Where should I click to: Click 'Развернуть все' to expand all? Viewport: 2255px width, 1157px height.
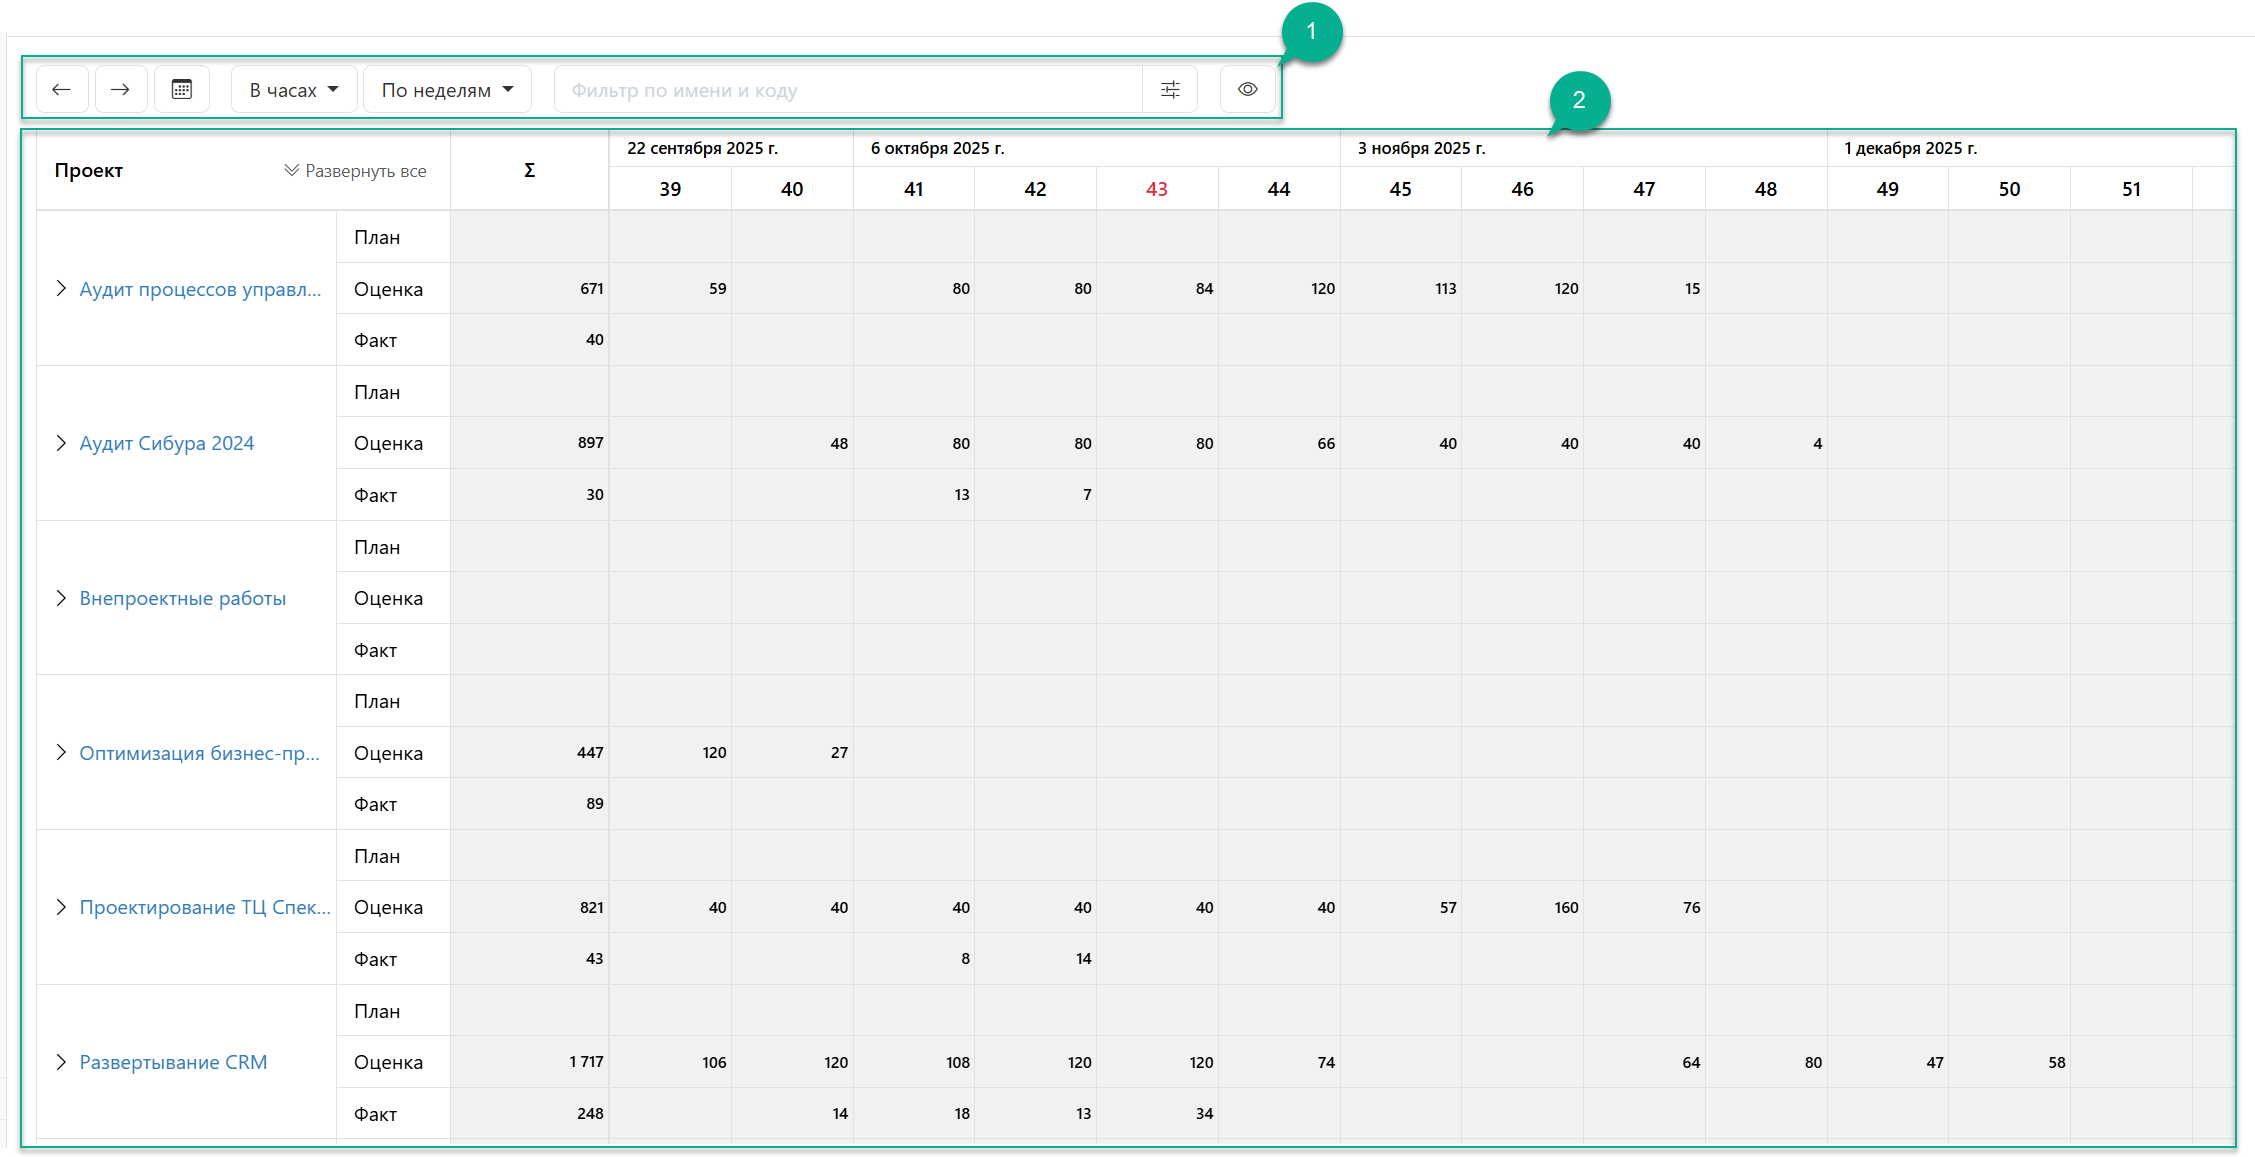[355, 171]
